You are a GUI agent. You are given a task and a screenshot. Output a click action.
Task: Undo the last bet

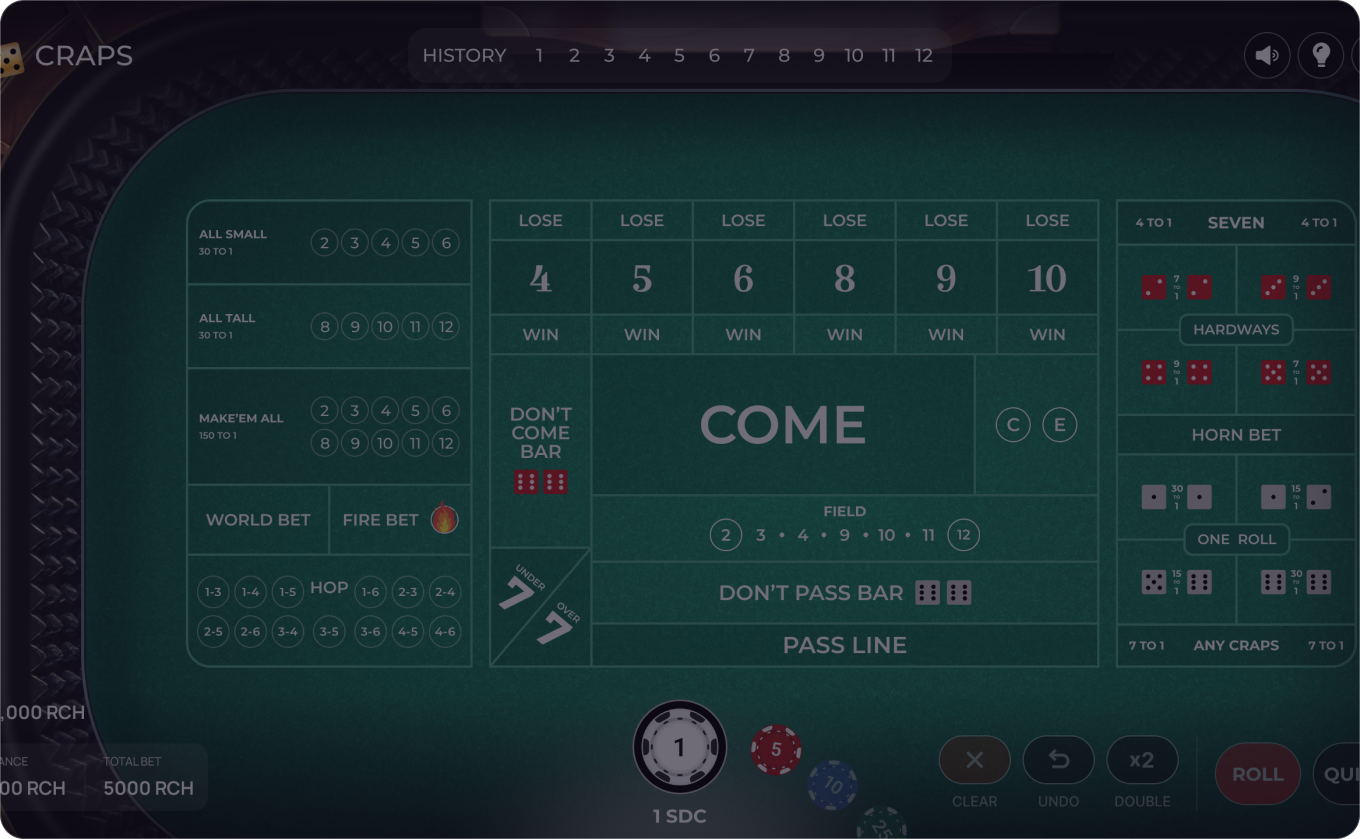click(1059, 761)
